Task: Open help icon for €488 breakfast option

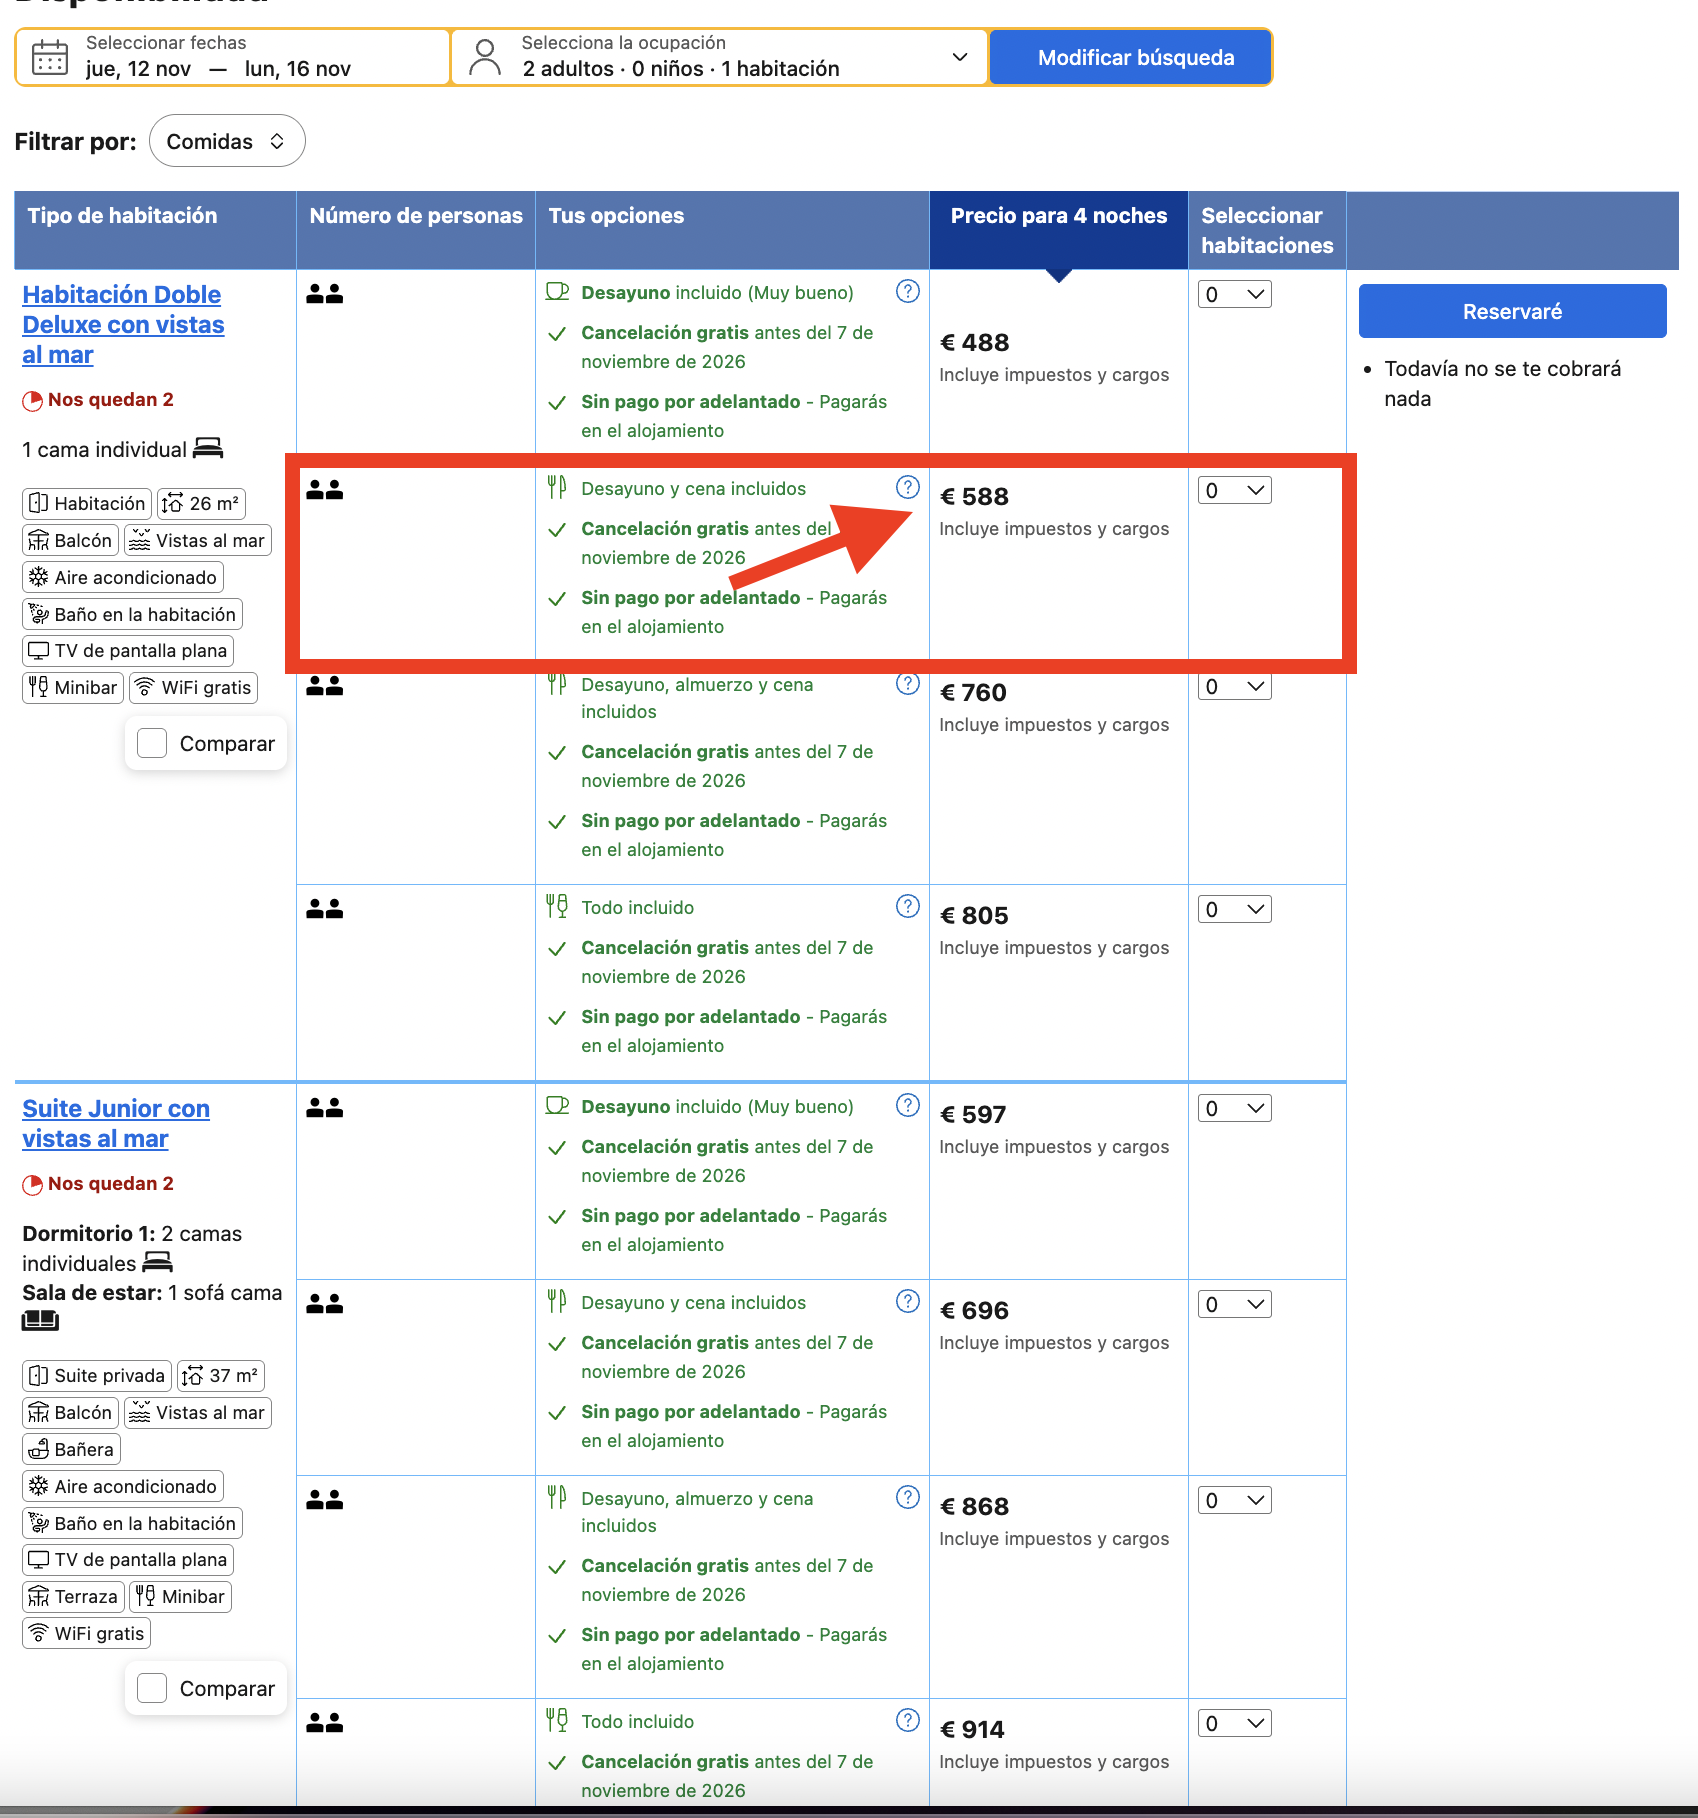Action: (907, 291)
